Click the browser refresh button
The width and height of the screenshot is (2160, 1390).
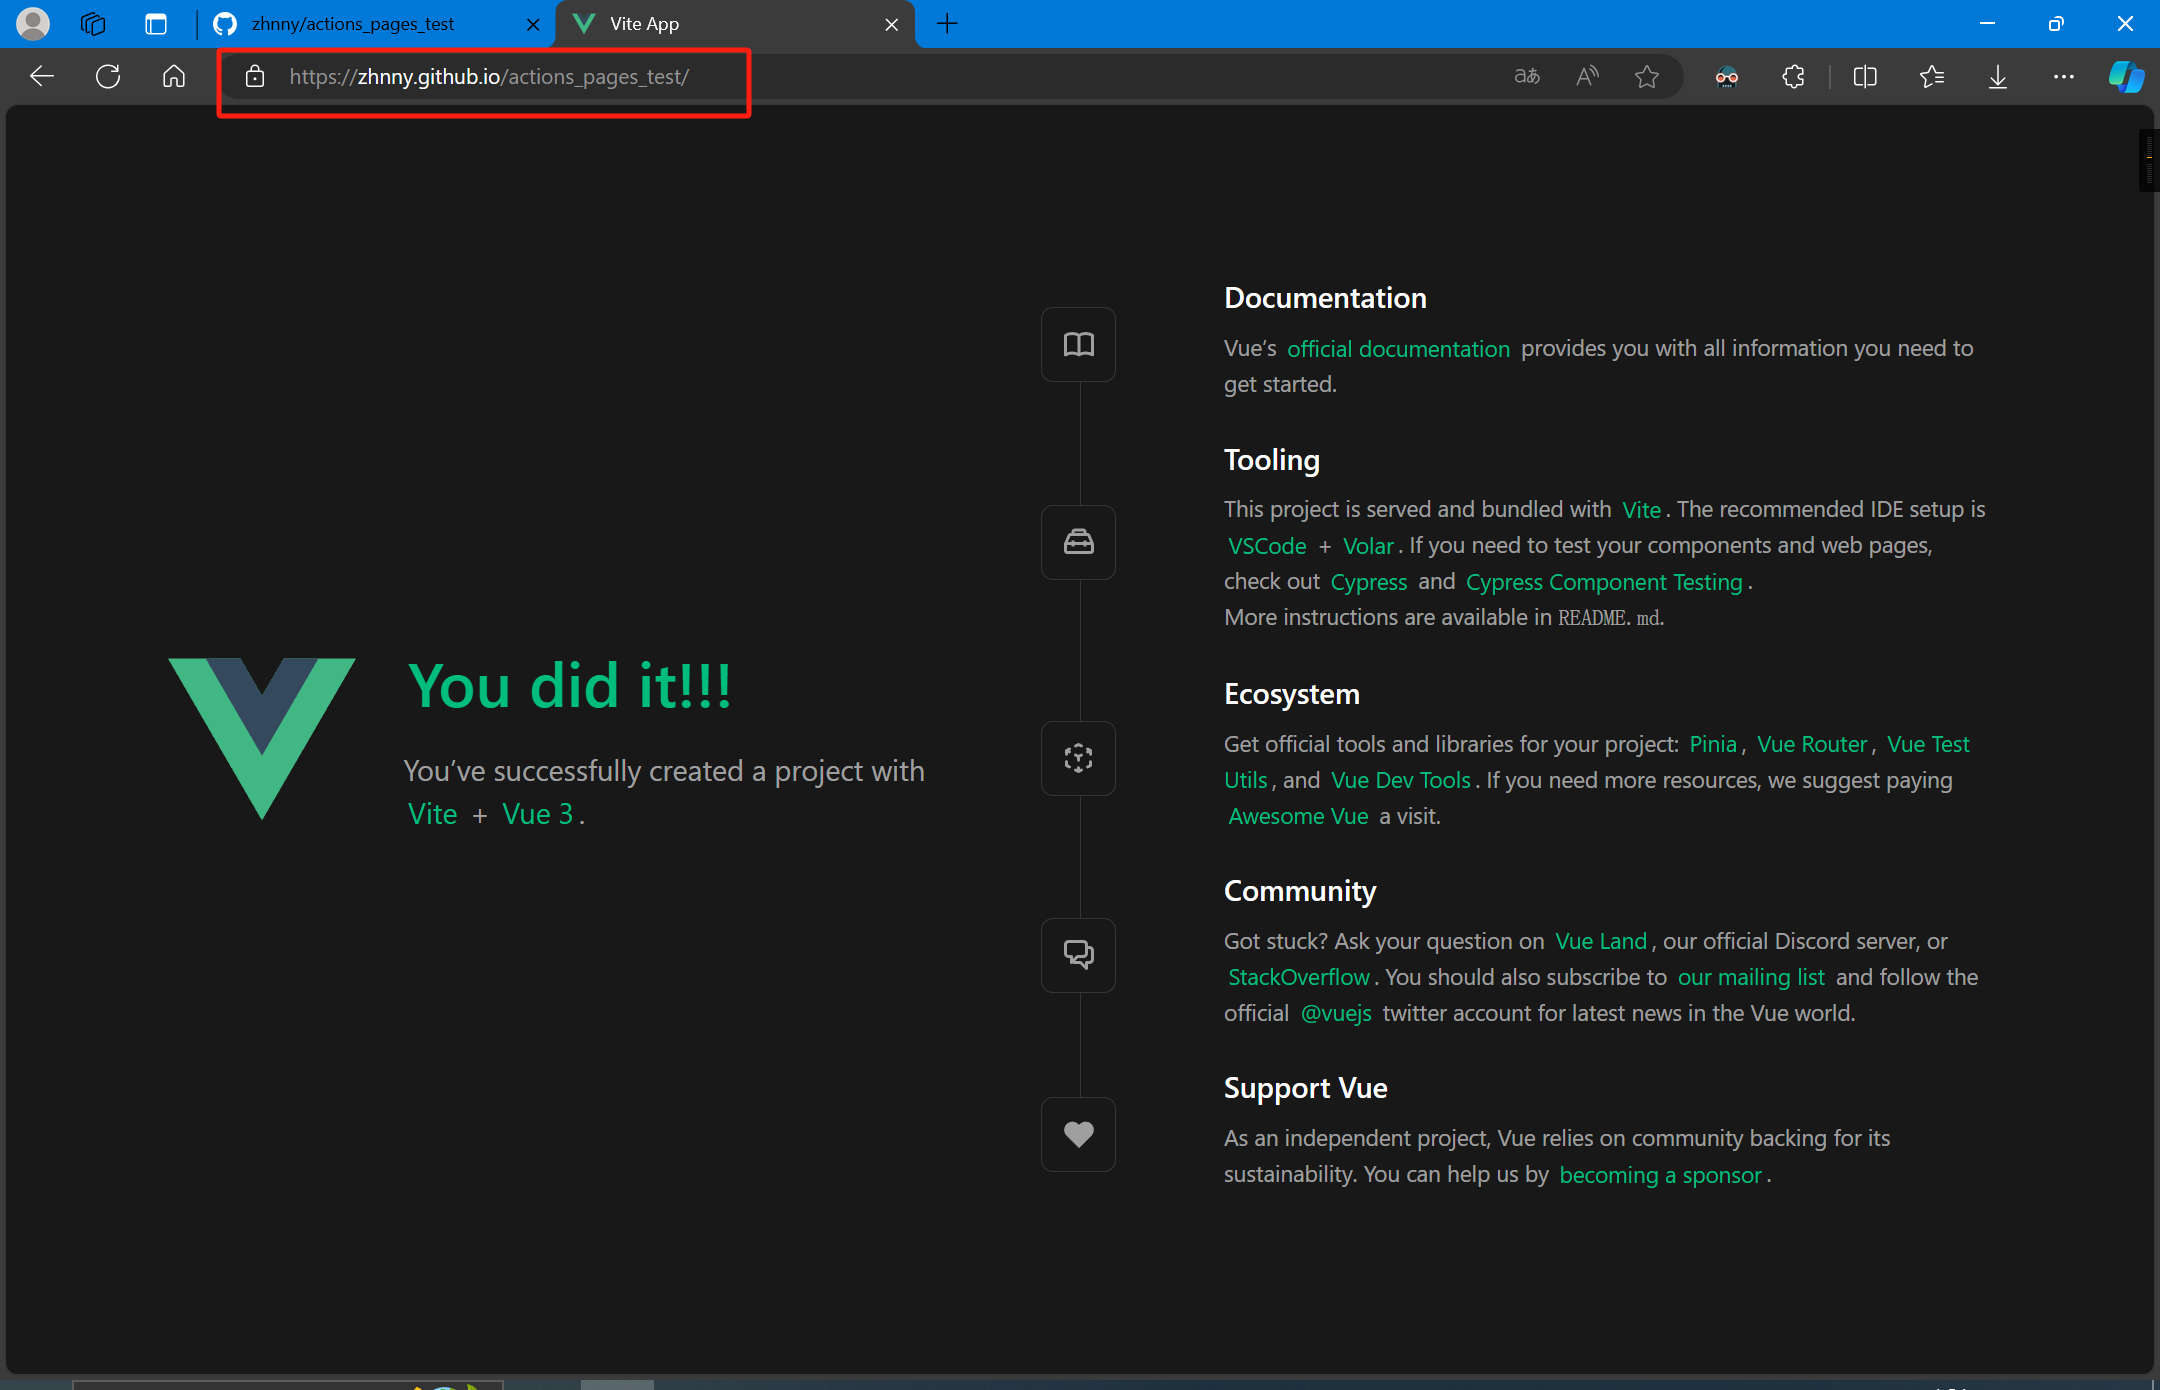pos(108,77)
